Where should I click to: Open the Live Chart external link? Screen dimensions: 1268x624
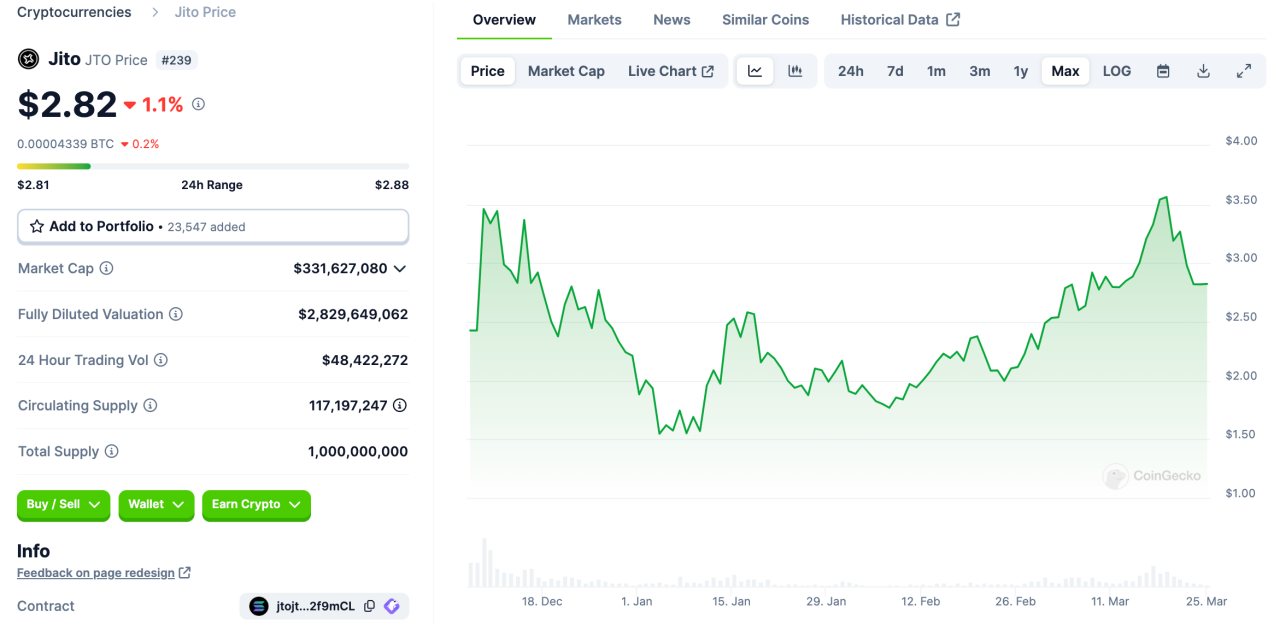(x=671, y=71)
